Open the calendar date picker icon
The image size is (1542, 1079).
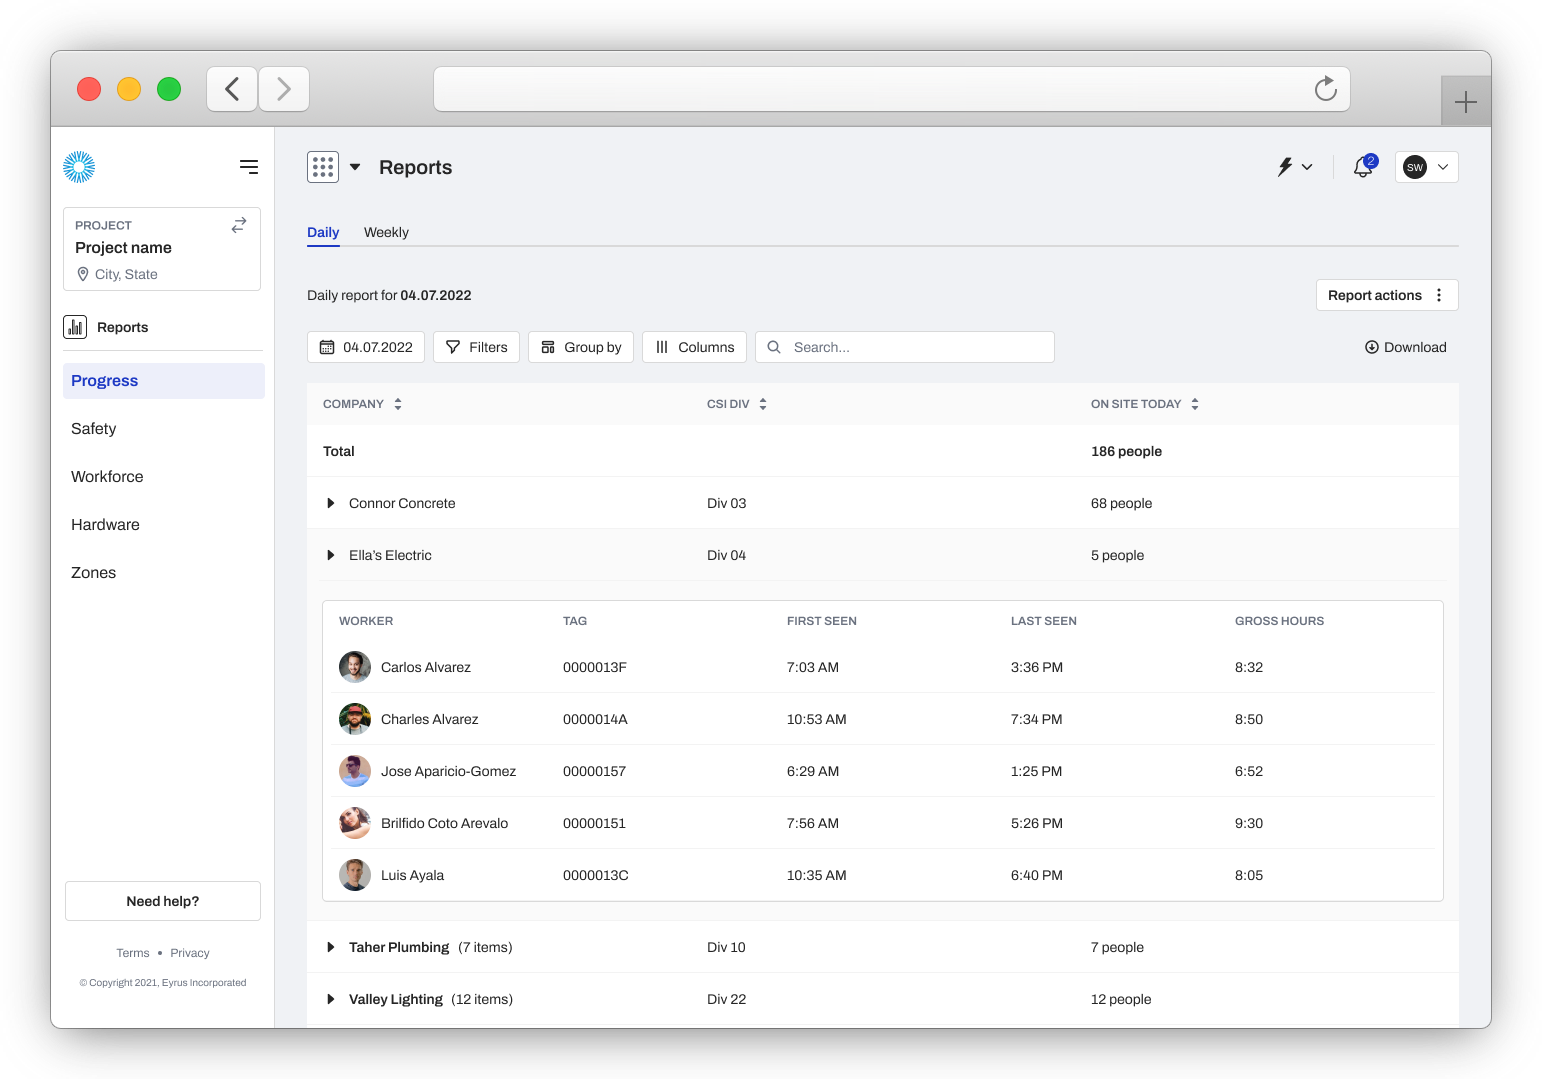click(328, 347)
